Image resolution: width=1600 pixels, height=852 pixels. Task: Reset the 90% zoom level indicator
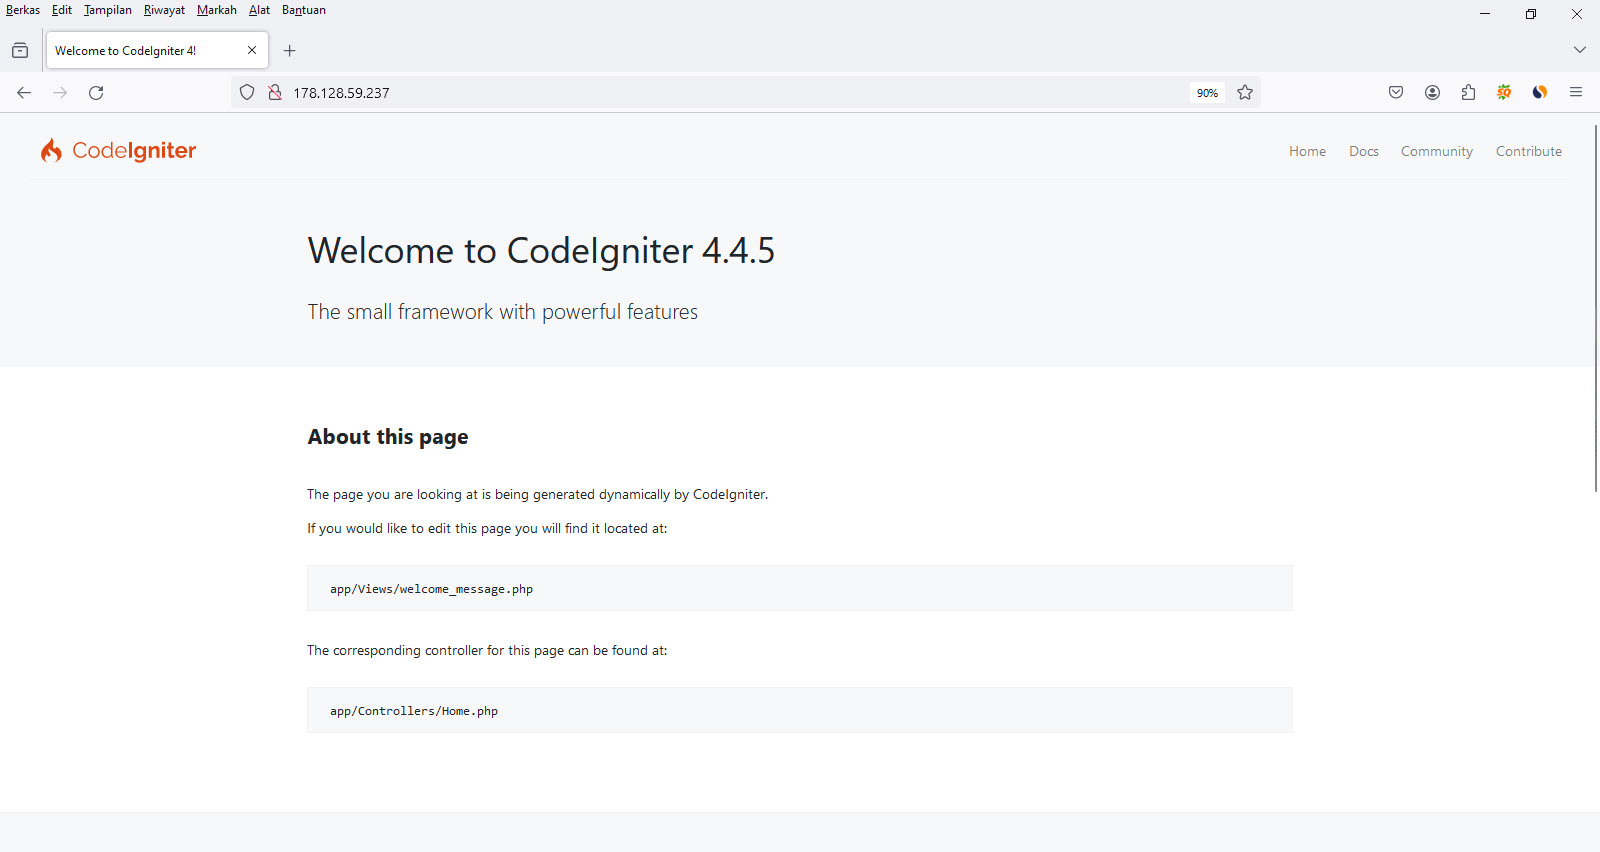[1207, 93]
